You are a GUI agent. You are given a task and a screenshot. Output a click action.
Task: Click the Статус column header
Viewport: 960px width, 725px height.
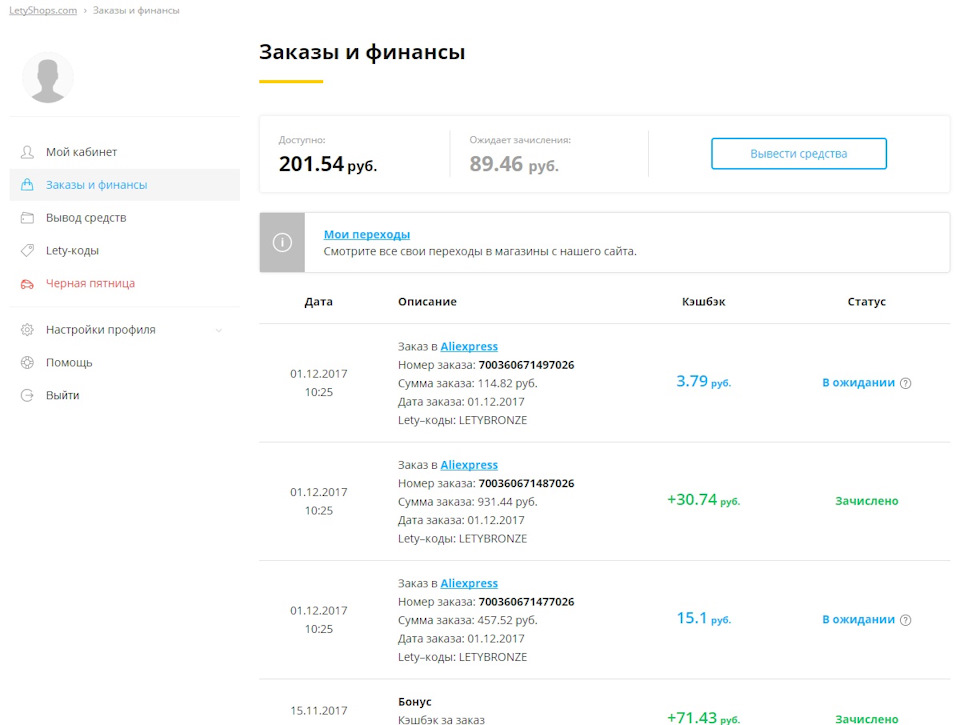click(x=866, y=302)
